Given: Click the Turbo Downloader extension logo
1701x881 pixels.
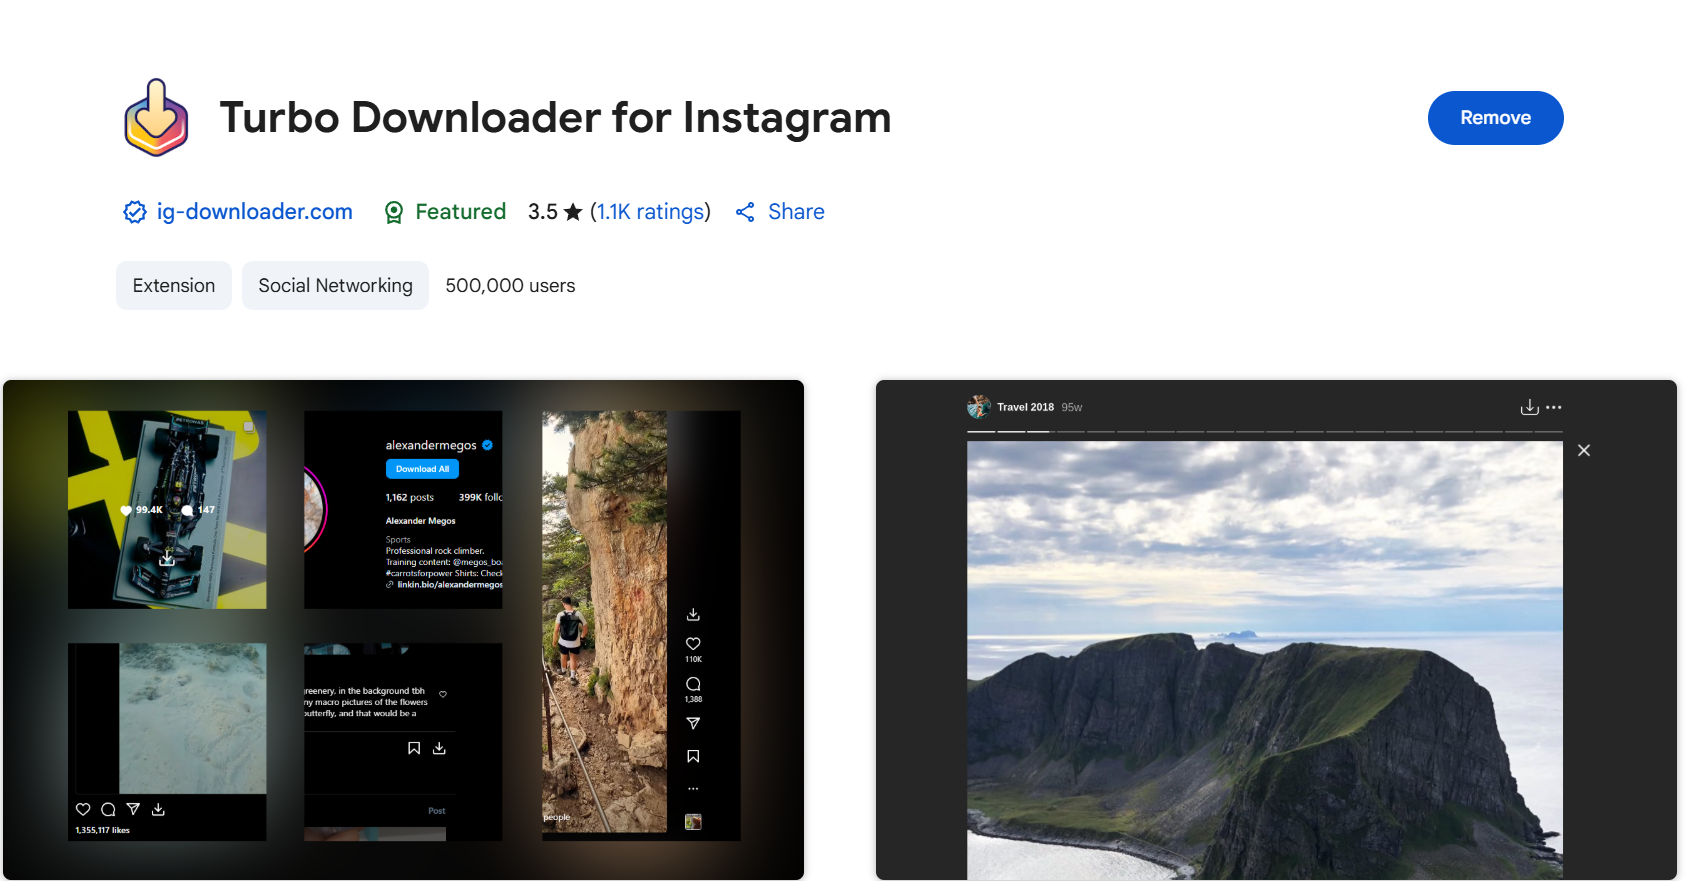Looking at the screenshot, I should [x=156, y=118].
